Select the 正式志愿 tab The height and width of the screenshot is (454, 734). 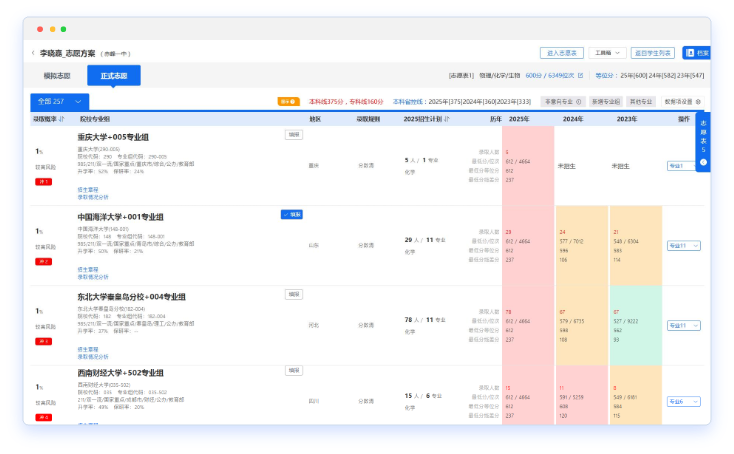[x=114, y=76]
